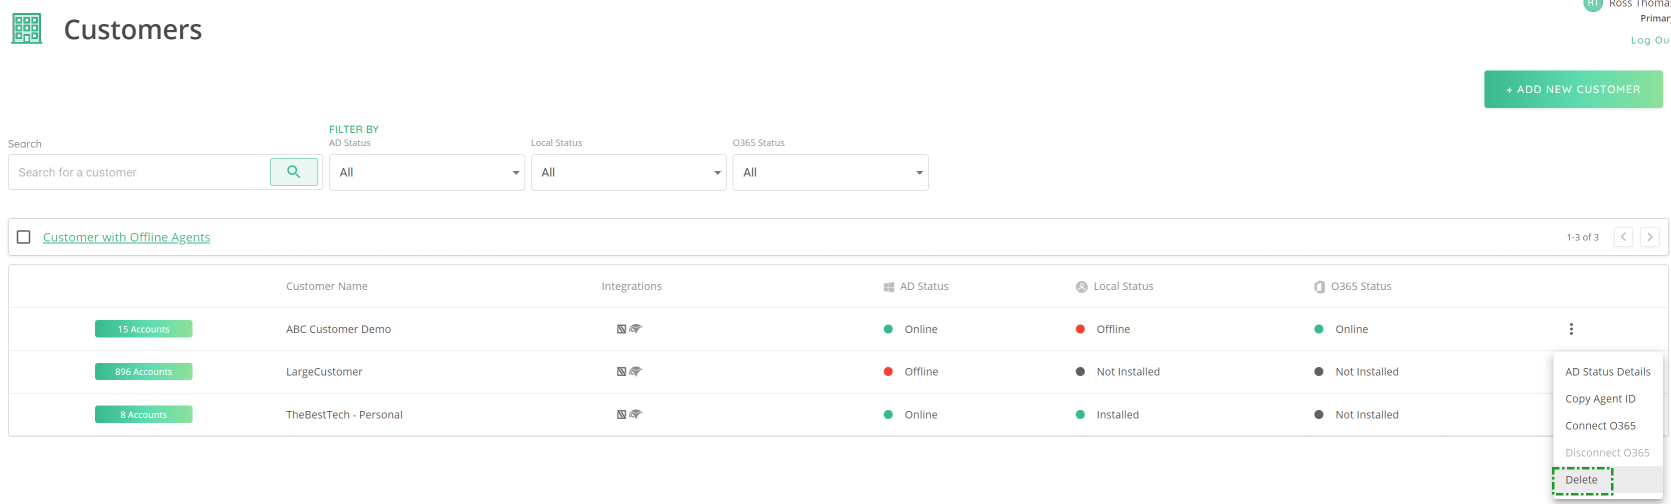Click the 896 Accounts badge
The width and height of the screenshot is (1671, 504).
point(144,372)
